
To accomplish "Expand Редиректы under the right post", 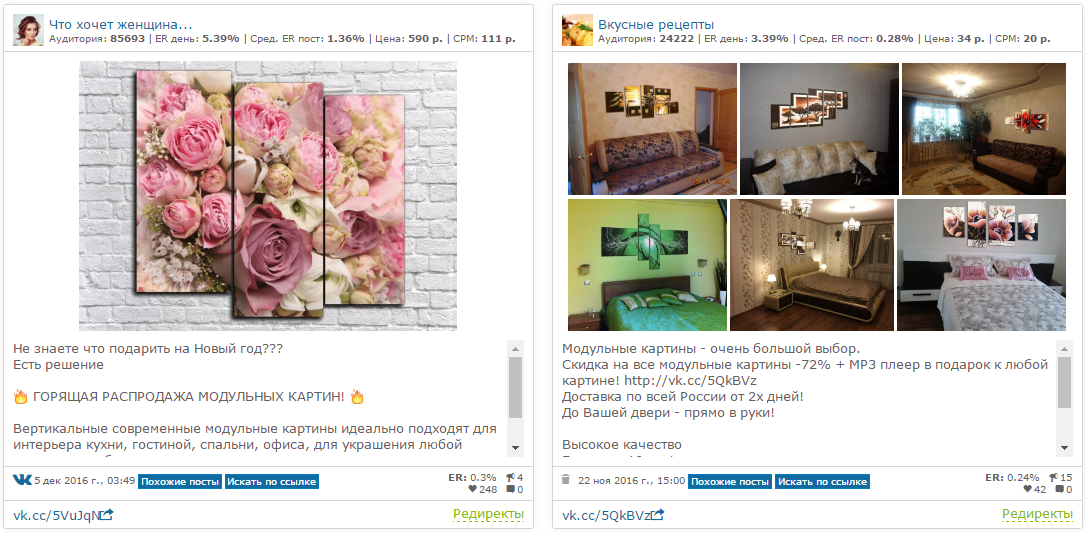I will tap(1038, 514).
